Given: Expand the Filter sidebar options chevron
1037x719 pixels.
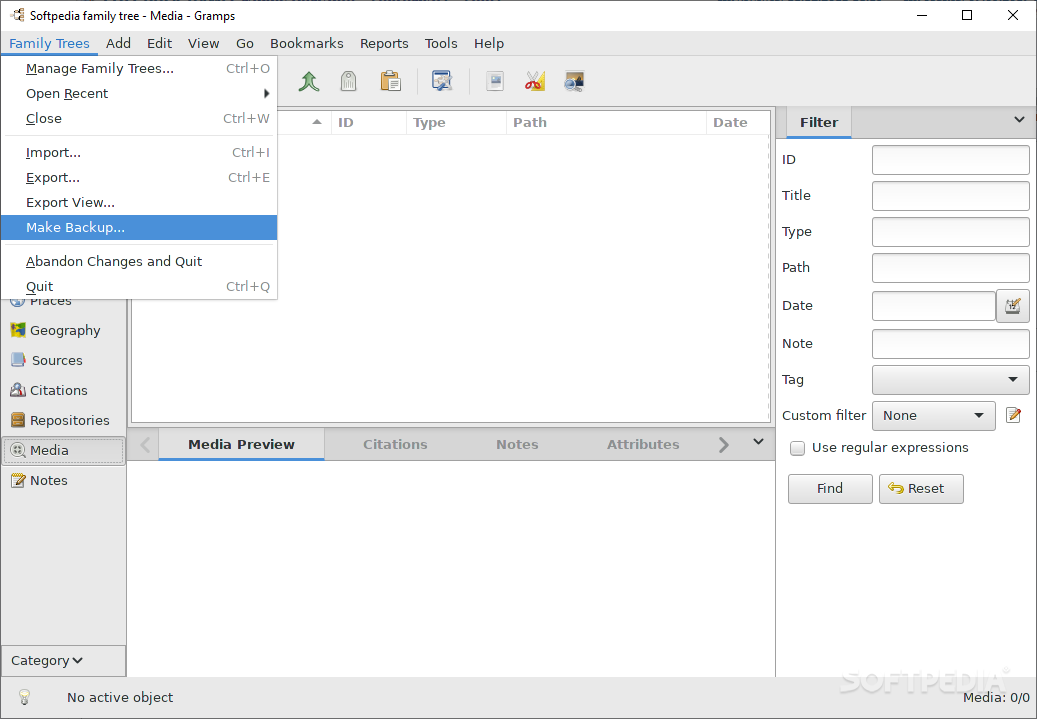Looking at the screenshot, I should [1019, 120].
